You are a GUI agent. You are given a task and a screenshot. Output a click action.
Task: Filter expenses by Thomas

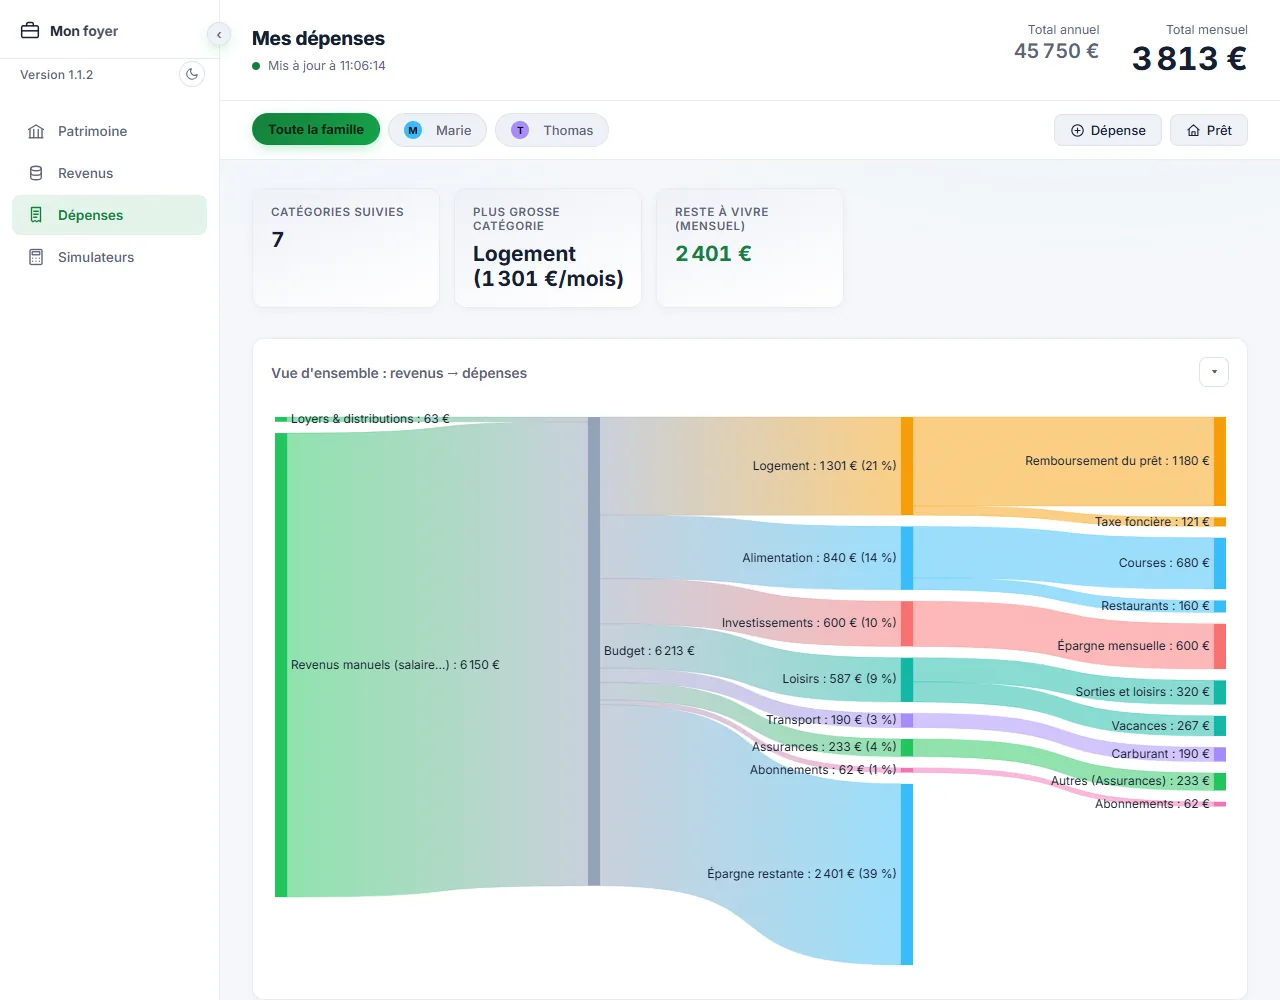point(552,130)
